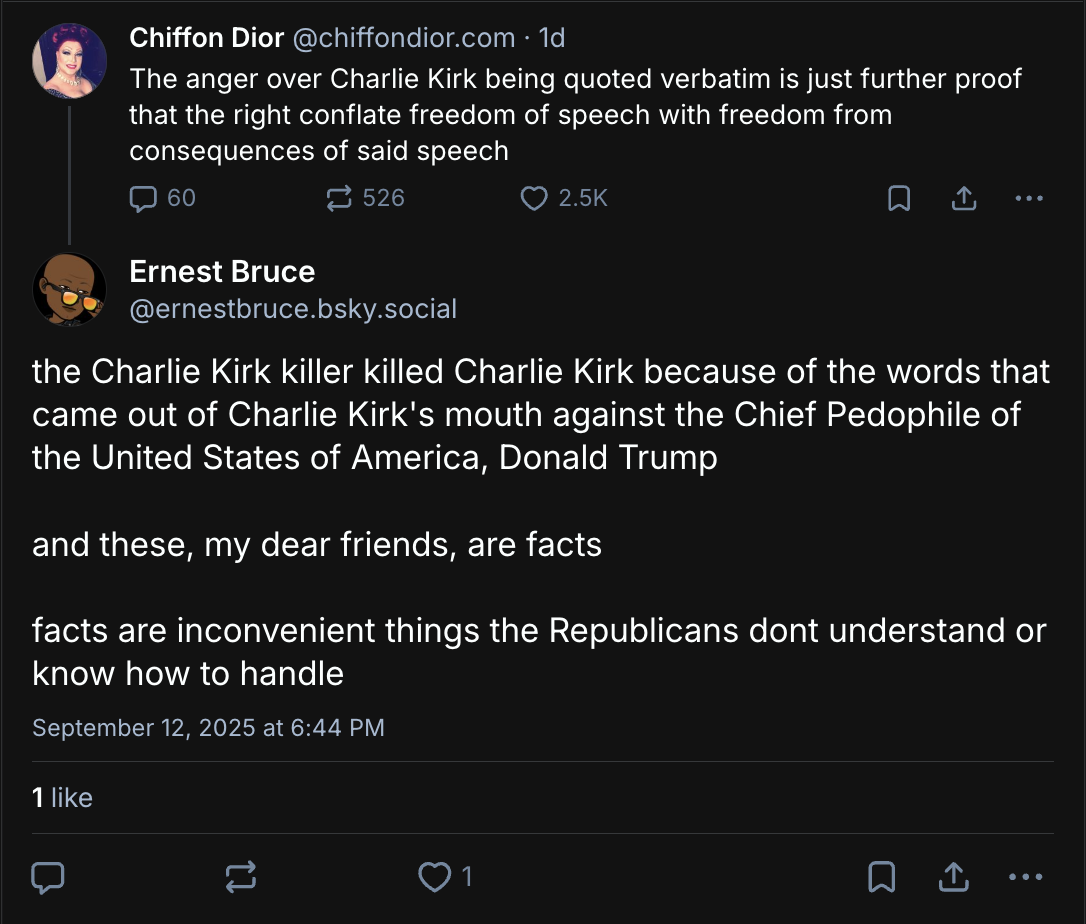Share Chiffon Dior's post

tap(963, 198)
